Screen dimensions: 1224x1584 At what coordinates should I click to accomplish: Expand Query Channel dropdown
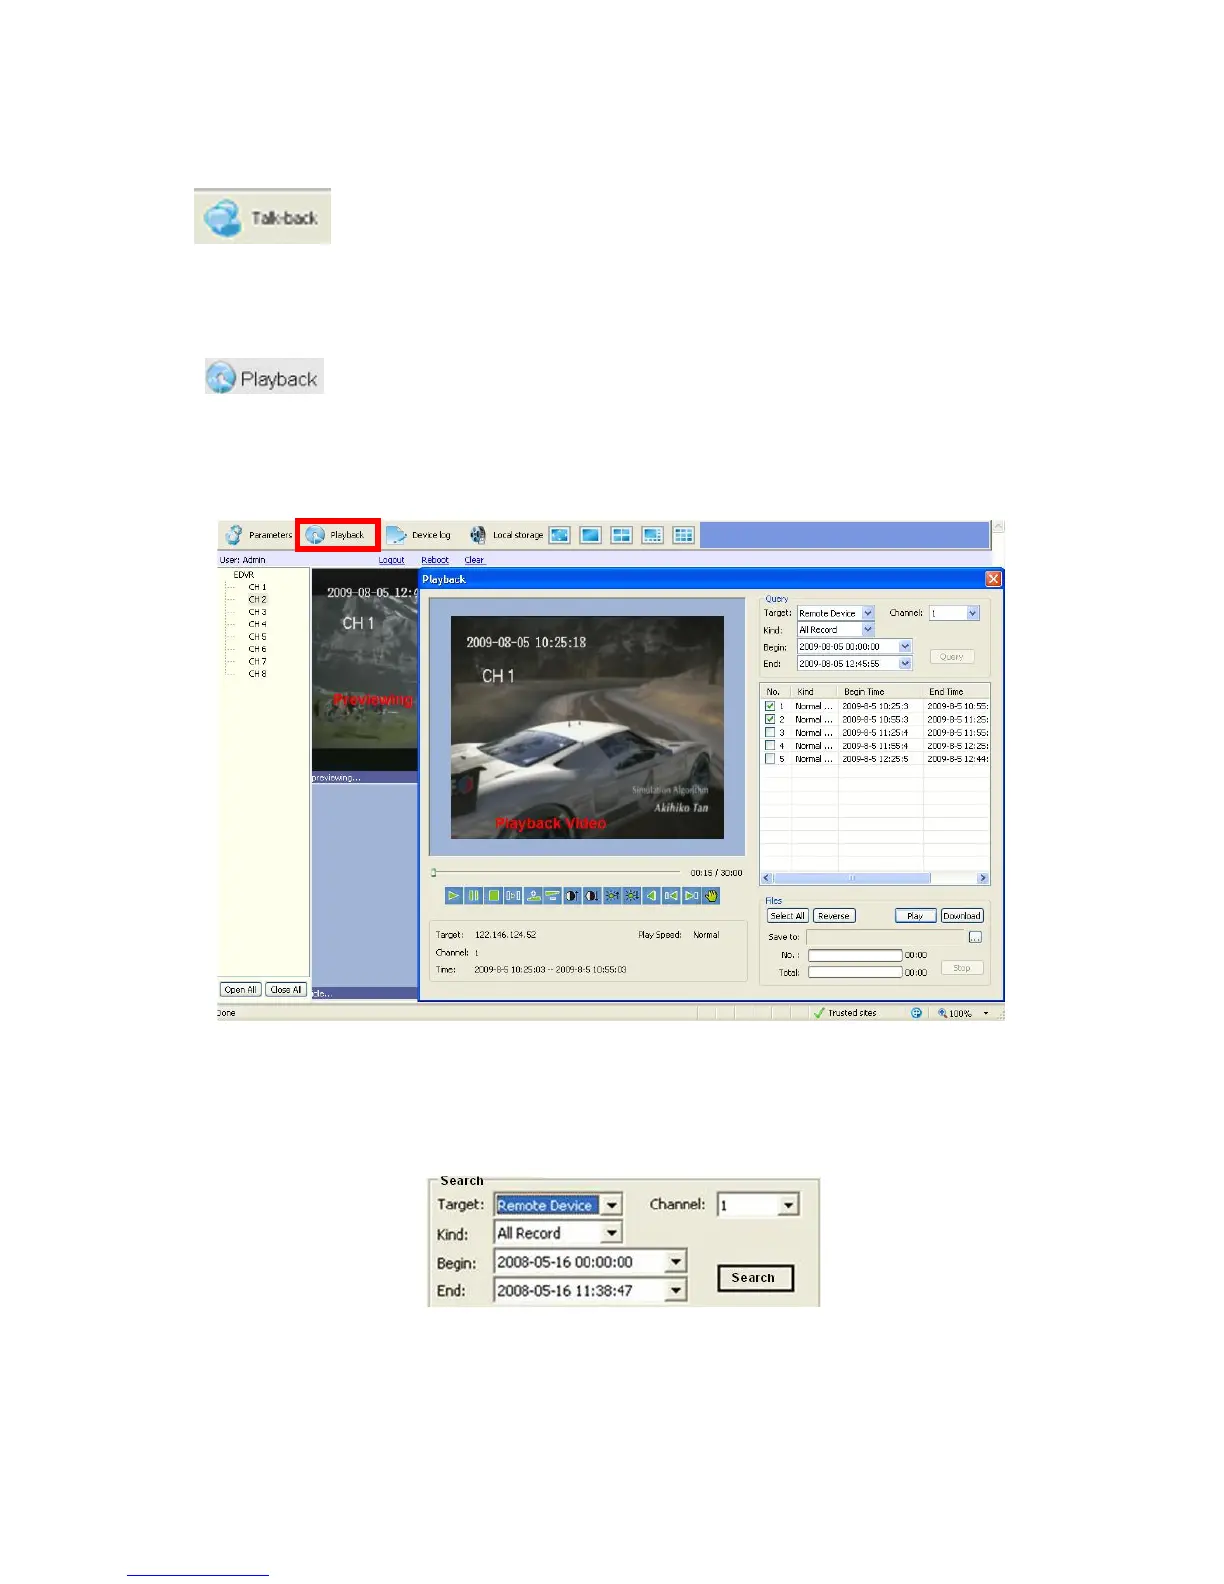pyautogui.click(x=973, y=613)
